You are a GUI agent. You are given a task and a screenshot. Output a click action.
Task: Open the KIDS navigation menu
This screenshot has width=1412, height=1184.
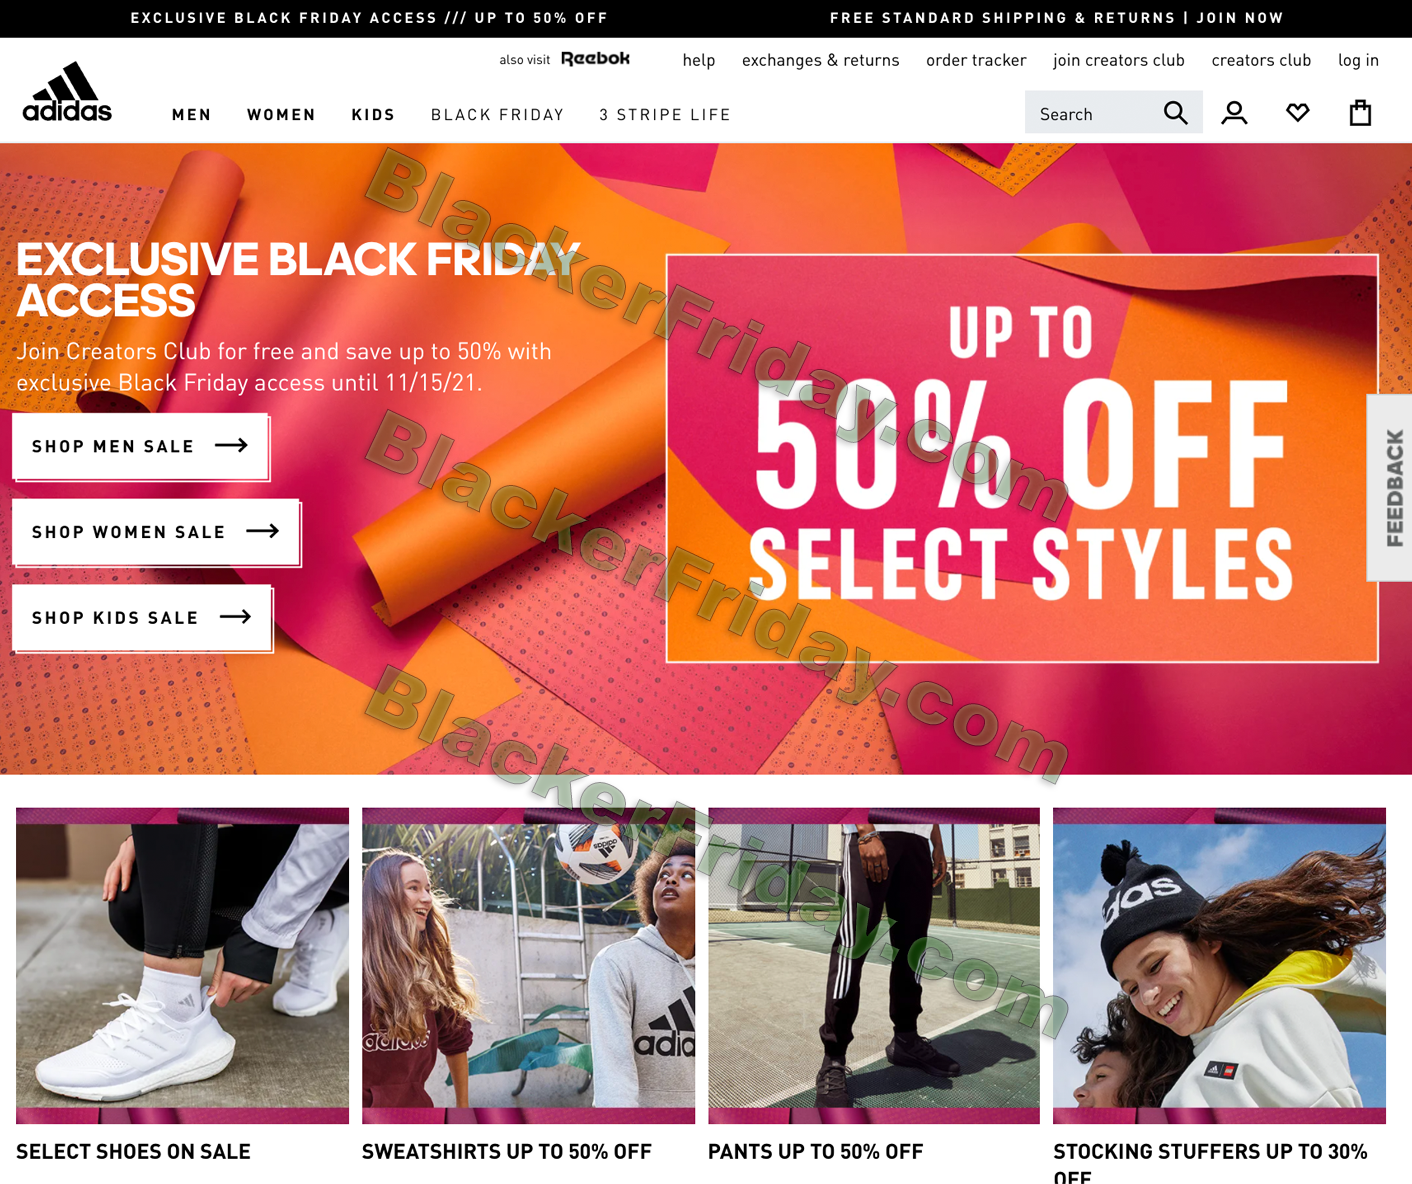coord(373,115)
